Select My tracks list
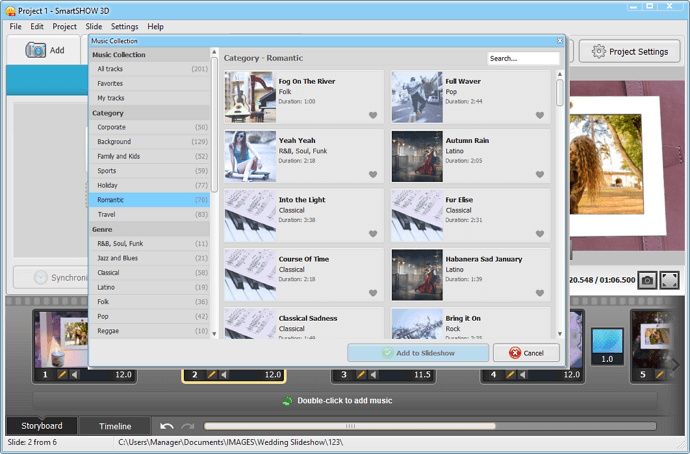This screenshot has height=454, width=690. click(150, 98)
